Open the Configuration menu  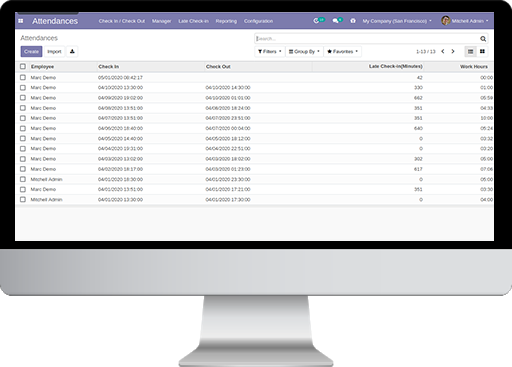coord(258,21)
